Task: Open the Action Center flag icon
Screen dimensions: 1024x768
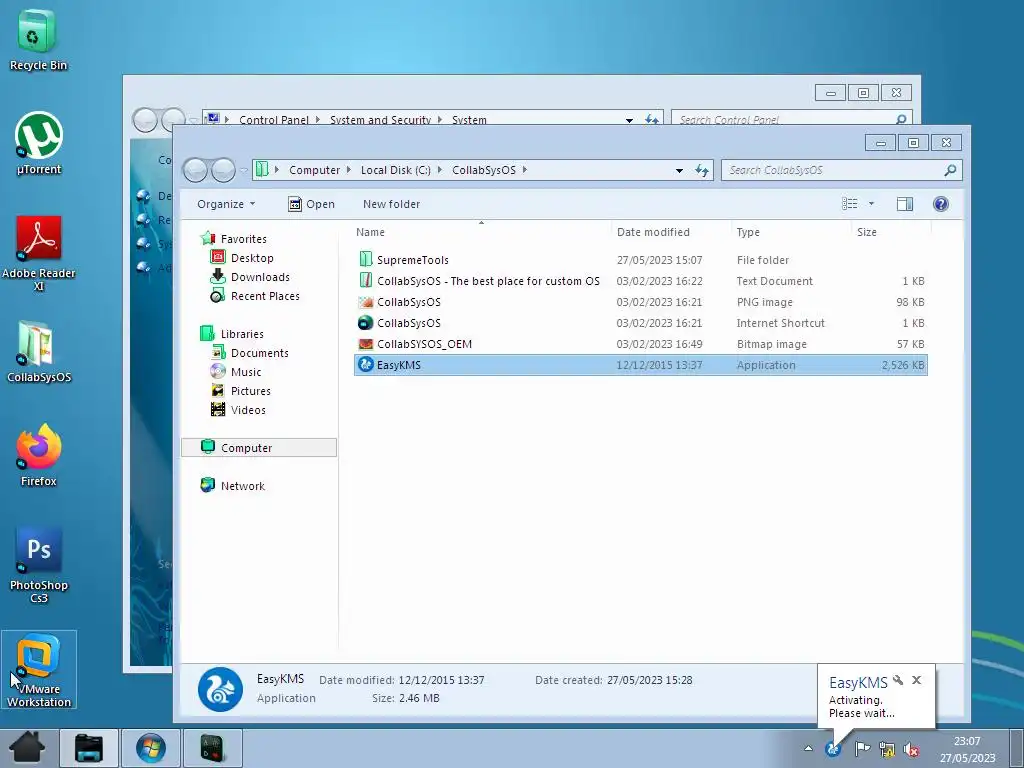Action: tap(862, 749)
